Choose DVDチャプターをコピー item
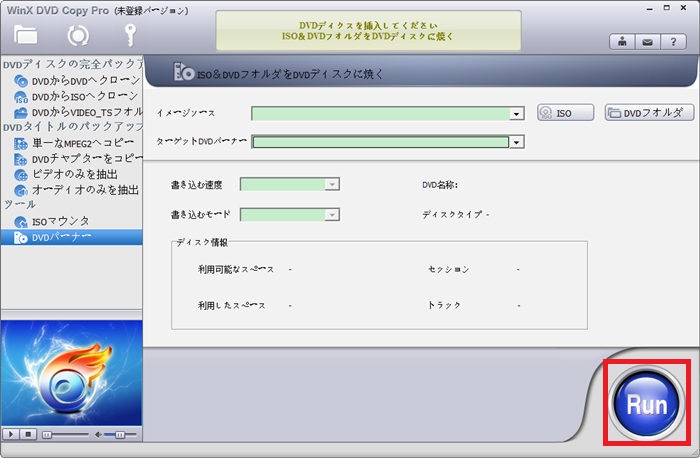 (x=78, y=158)
